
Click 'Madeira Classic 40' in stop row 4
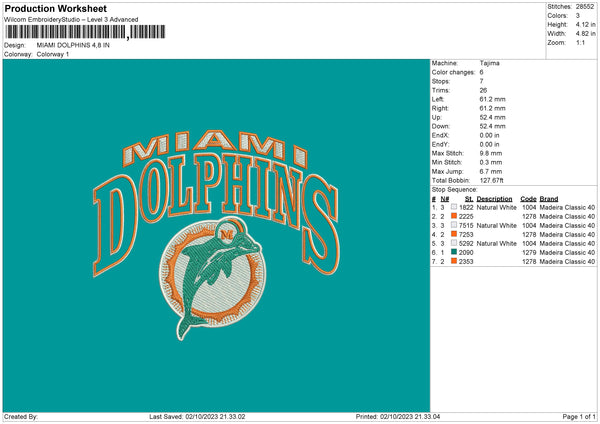tap(567, 235)
